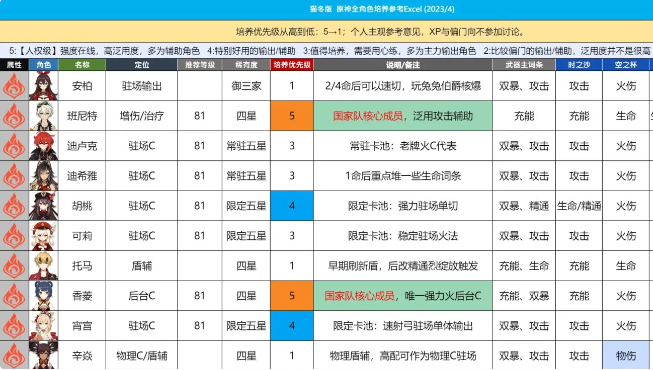Select 宵宫's character portrait
Screen dimensions: 653x370
(x=43, y=326)
